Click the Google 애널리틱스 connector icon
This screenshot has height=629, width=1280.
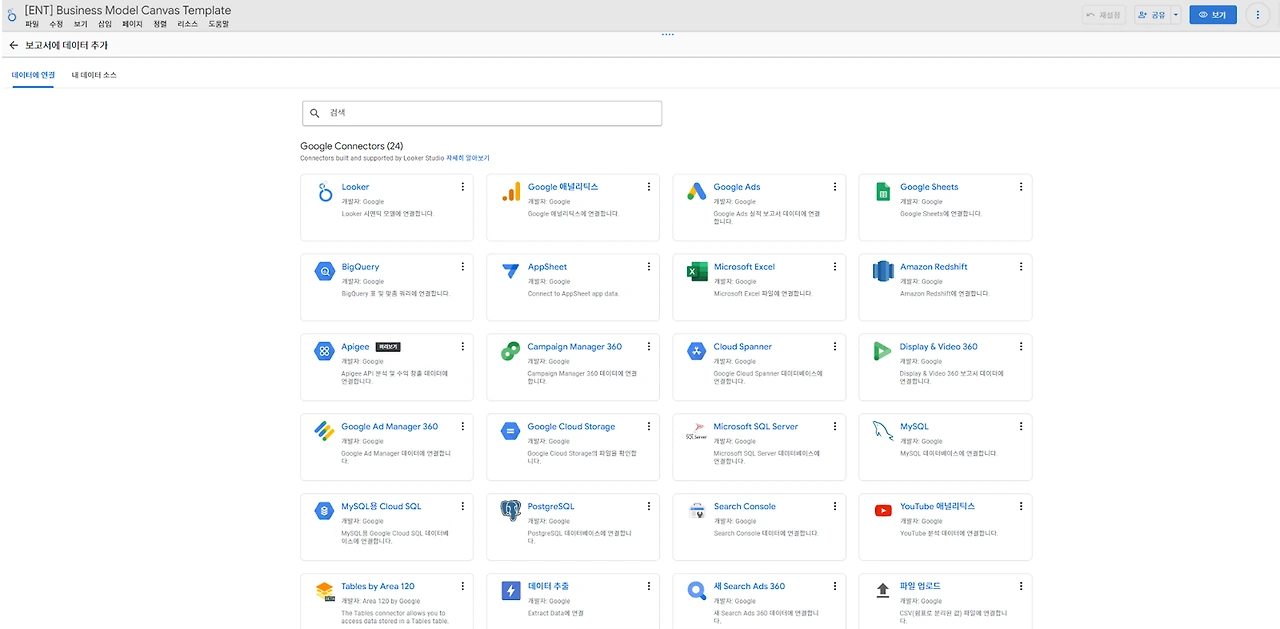click(511, 192)
